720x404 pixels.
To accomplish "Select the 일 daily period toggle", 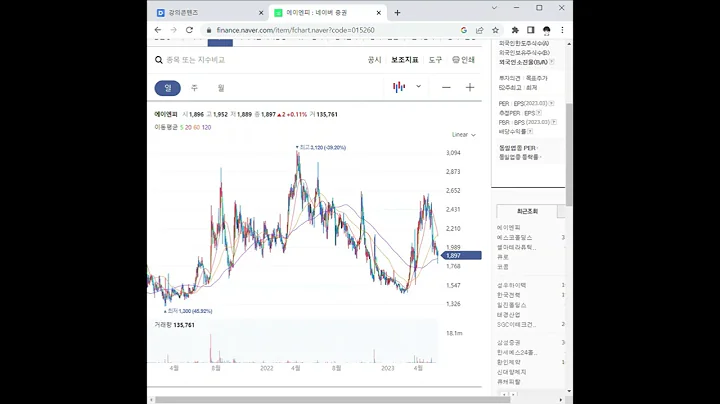I will click(x=168, y=88).
